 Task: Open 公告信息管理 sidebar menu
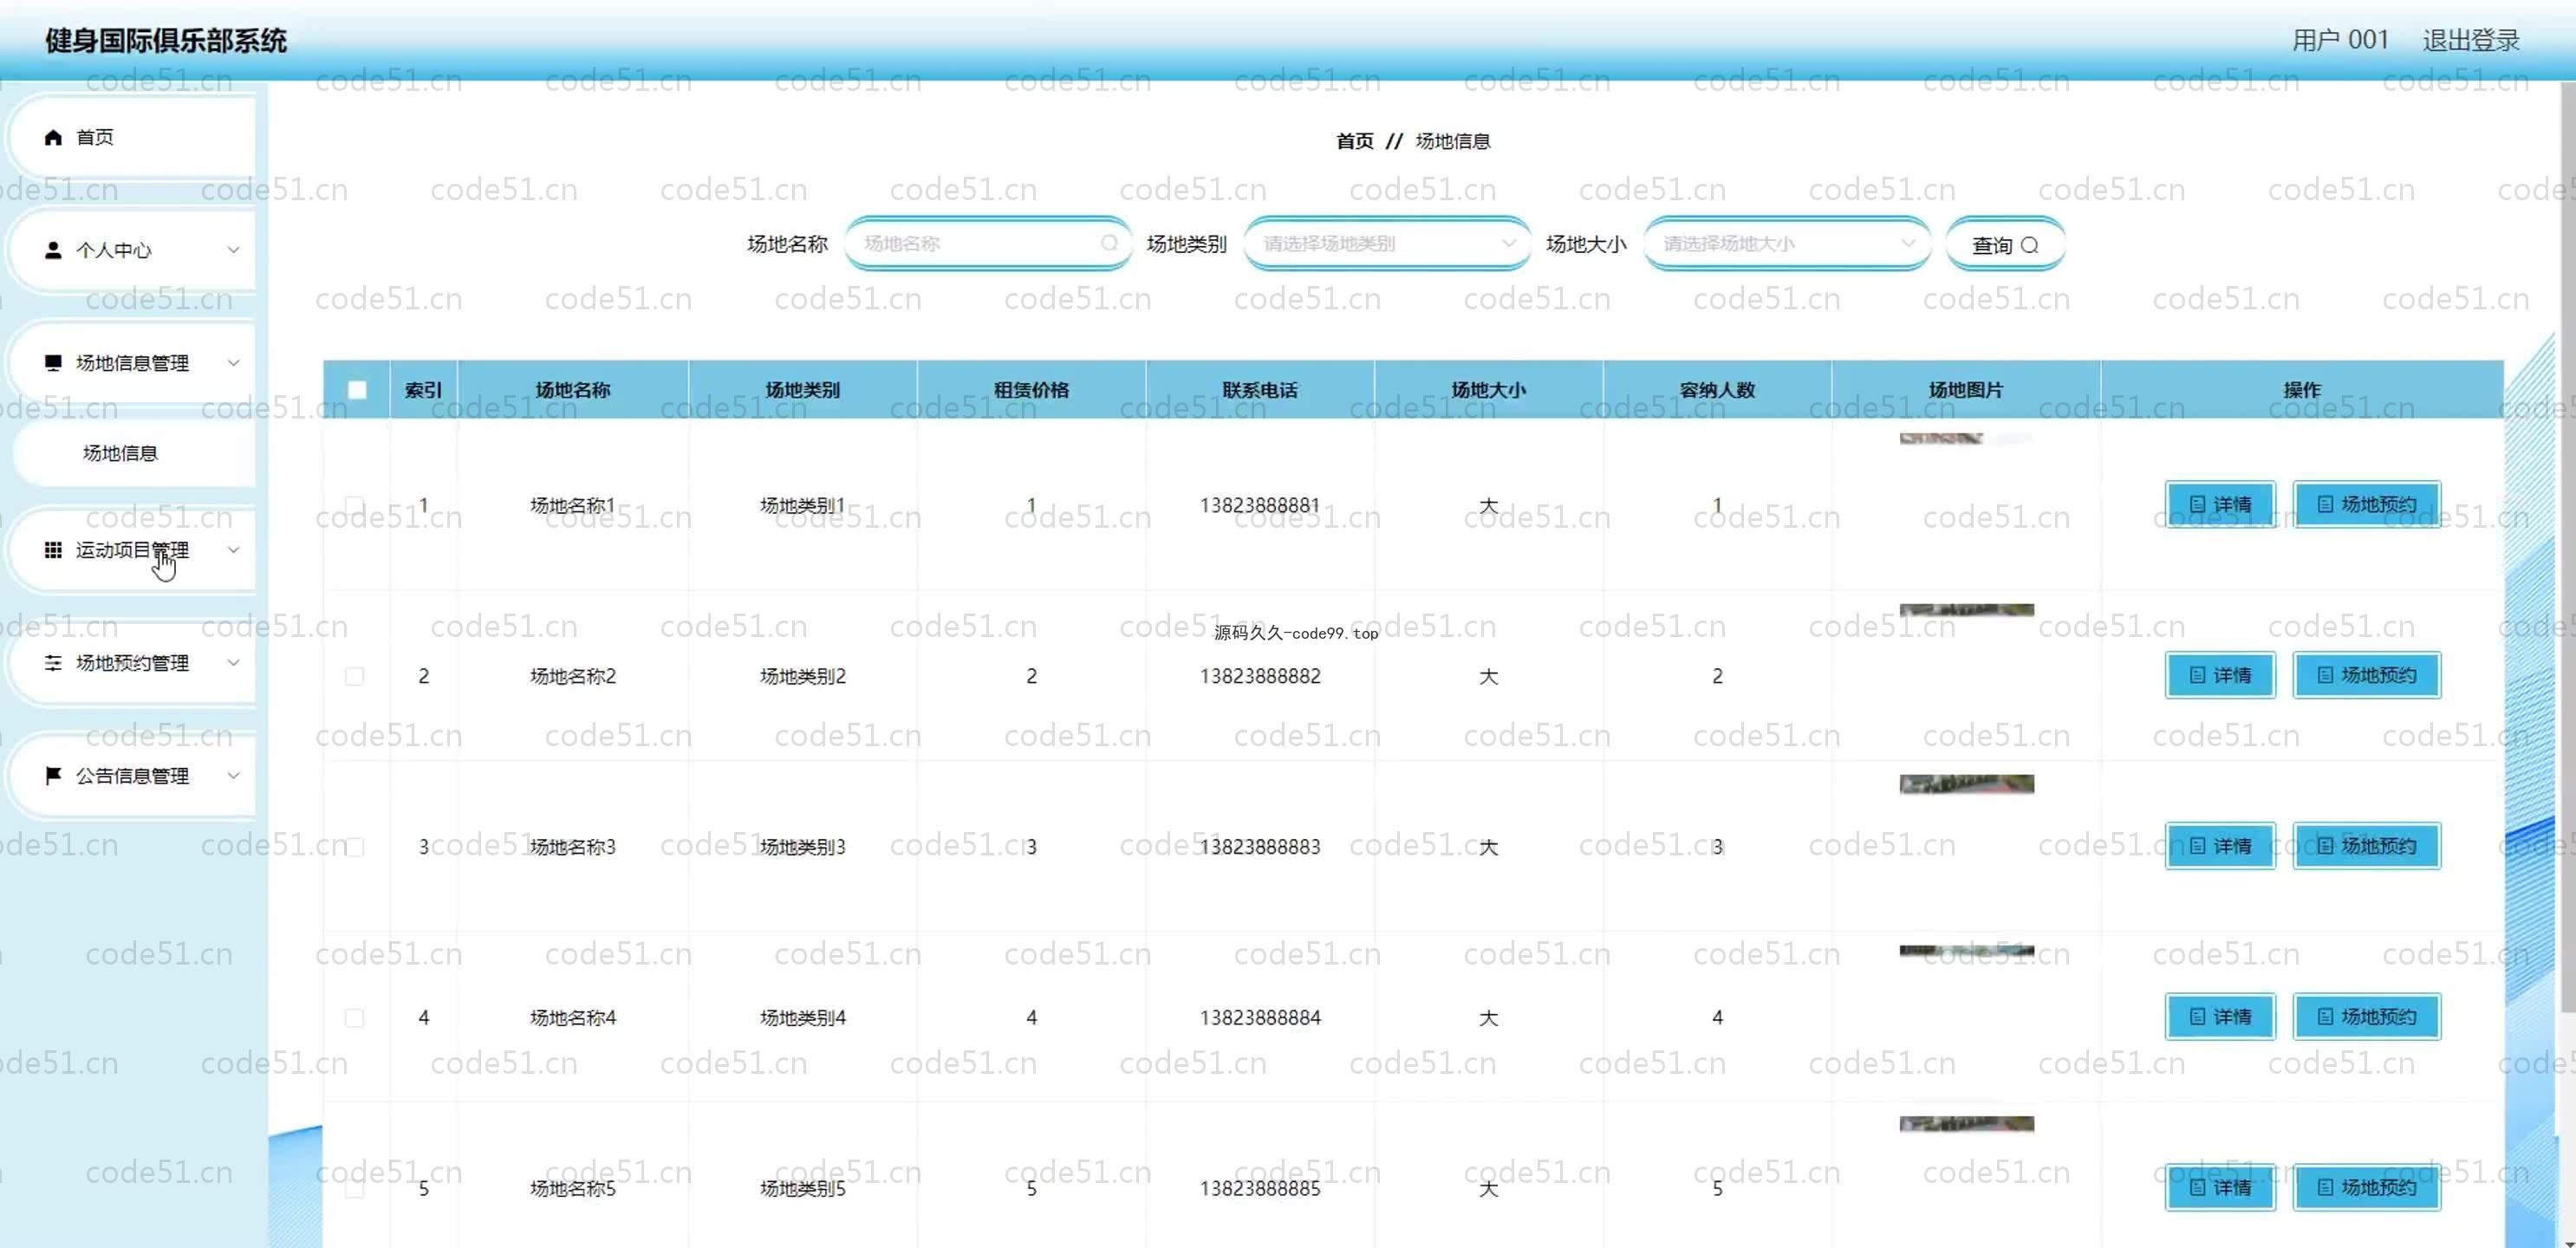click(x=132, y=776)
